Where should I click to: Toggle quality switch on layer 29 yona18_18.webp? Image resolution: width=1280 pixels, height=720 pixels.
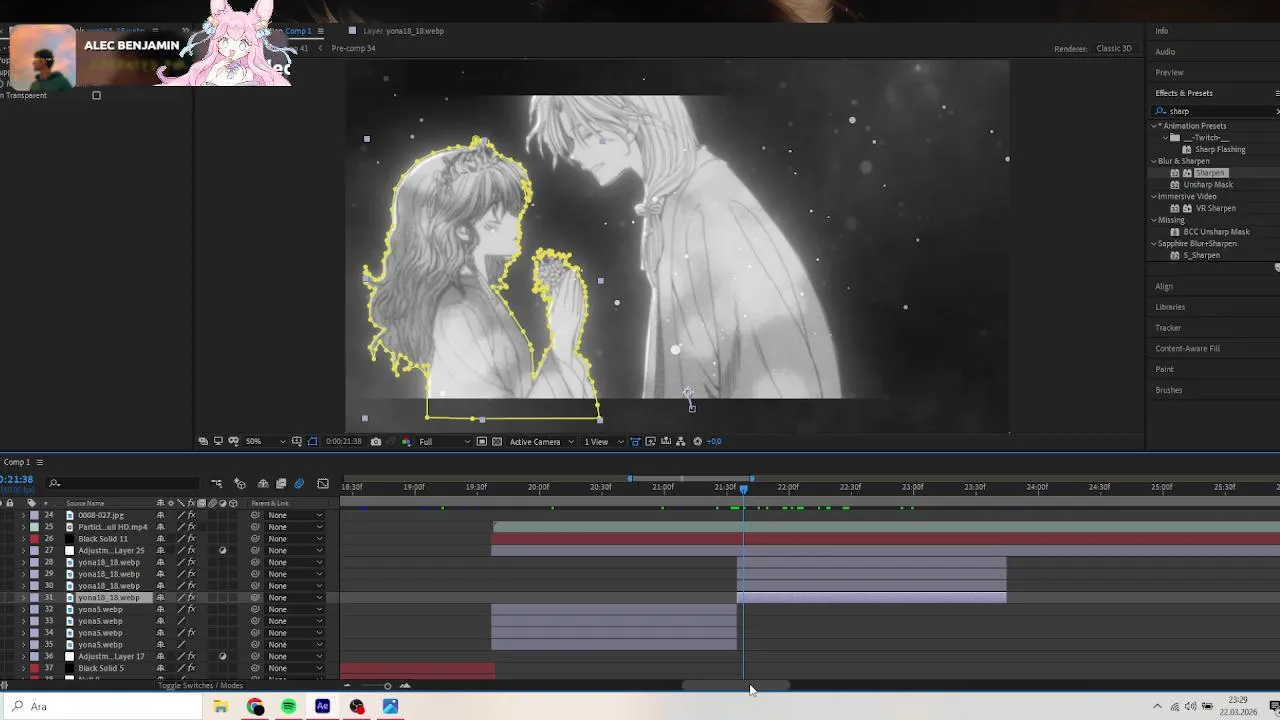(181, 574)
